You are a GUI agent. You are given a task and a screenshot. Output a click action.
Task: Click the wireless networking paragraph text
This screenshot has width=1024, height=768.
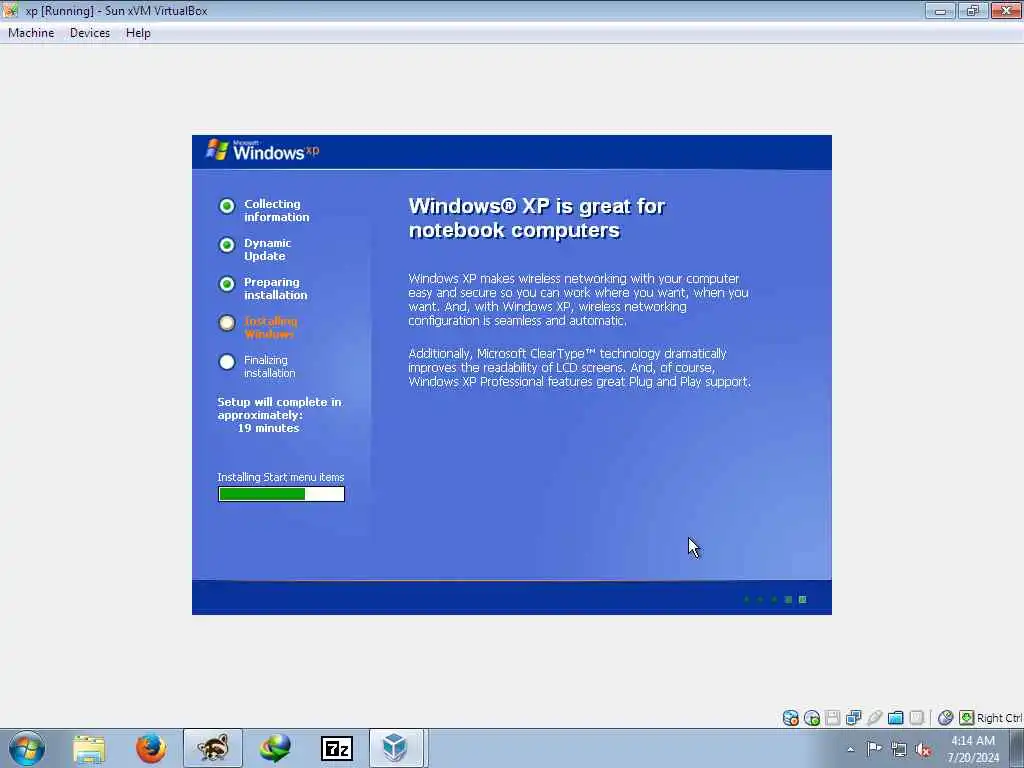coord(579,300)
